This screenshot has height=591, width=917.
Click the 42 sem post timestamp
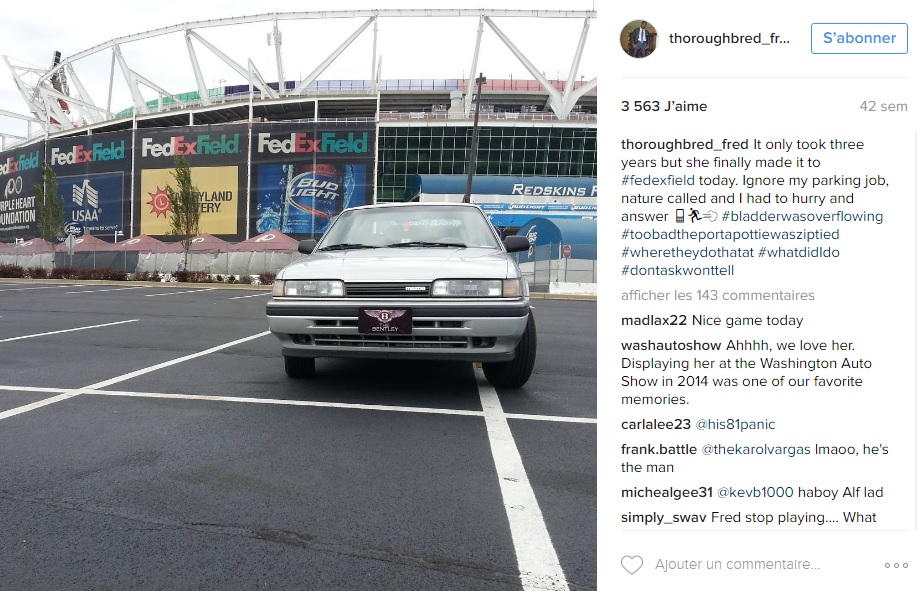(x=883, y=106)
